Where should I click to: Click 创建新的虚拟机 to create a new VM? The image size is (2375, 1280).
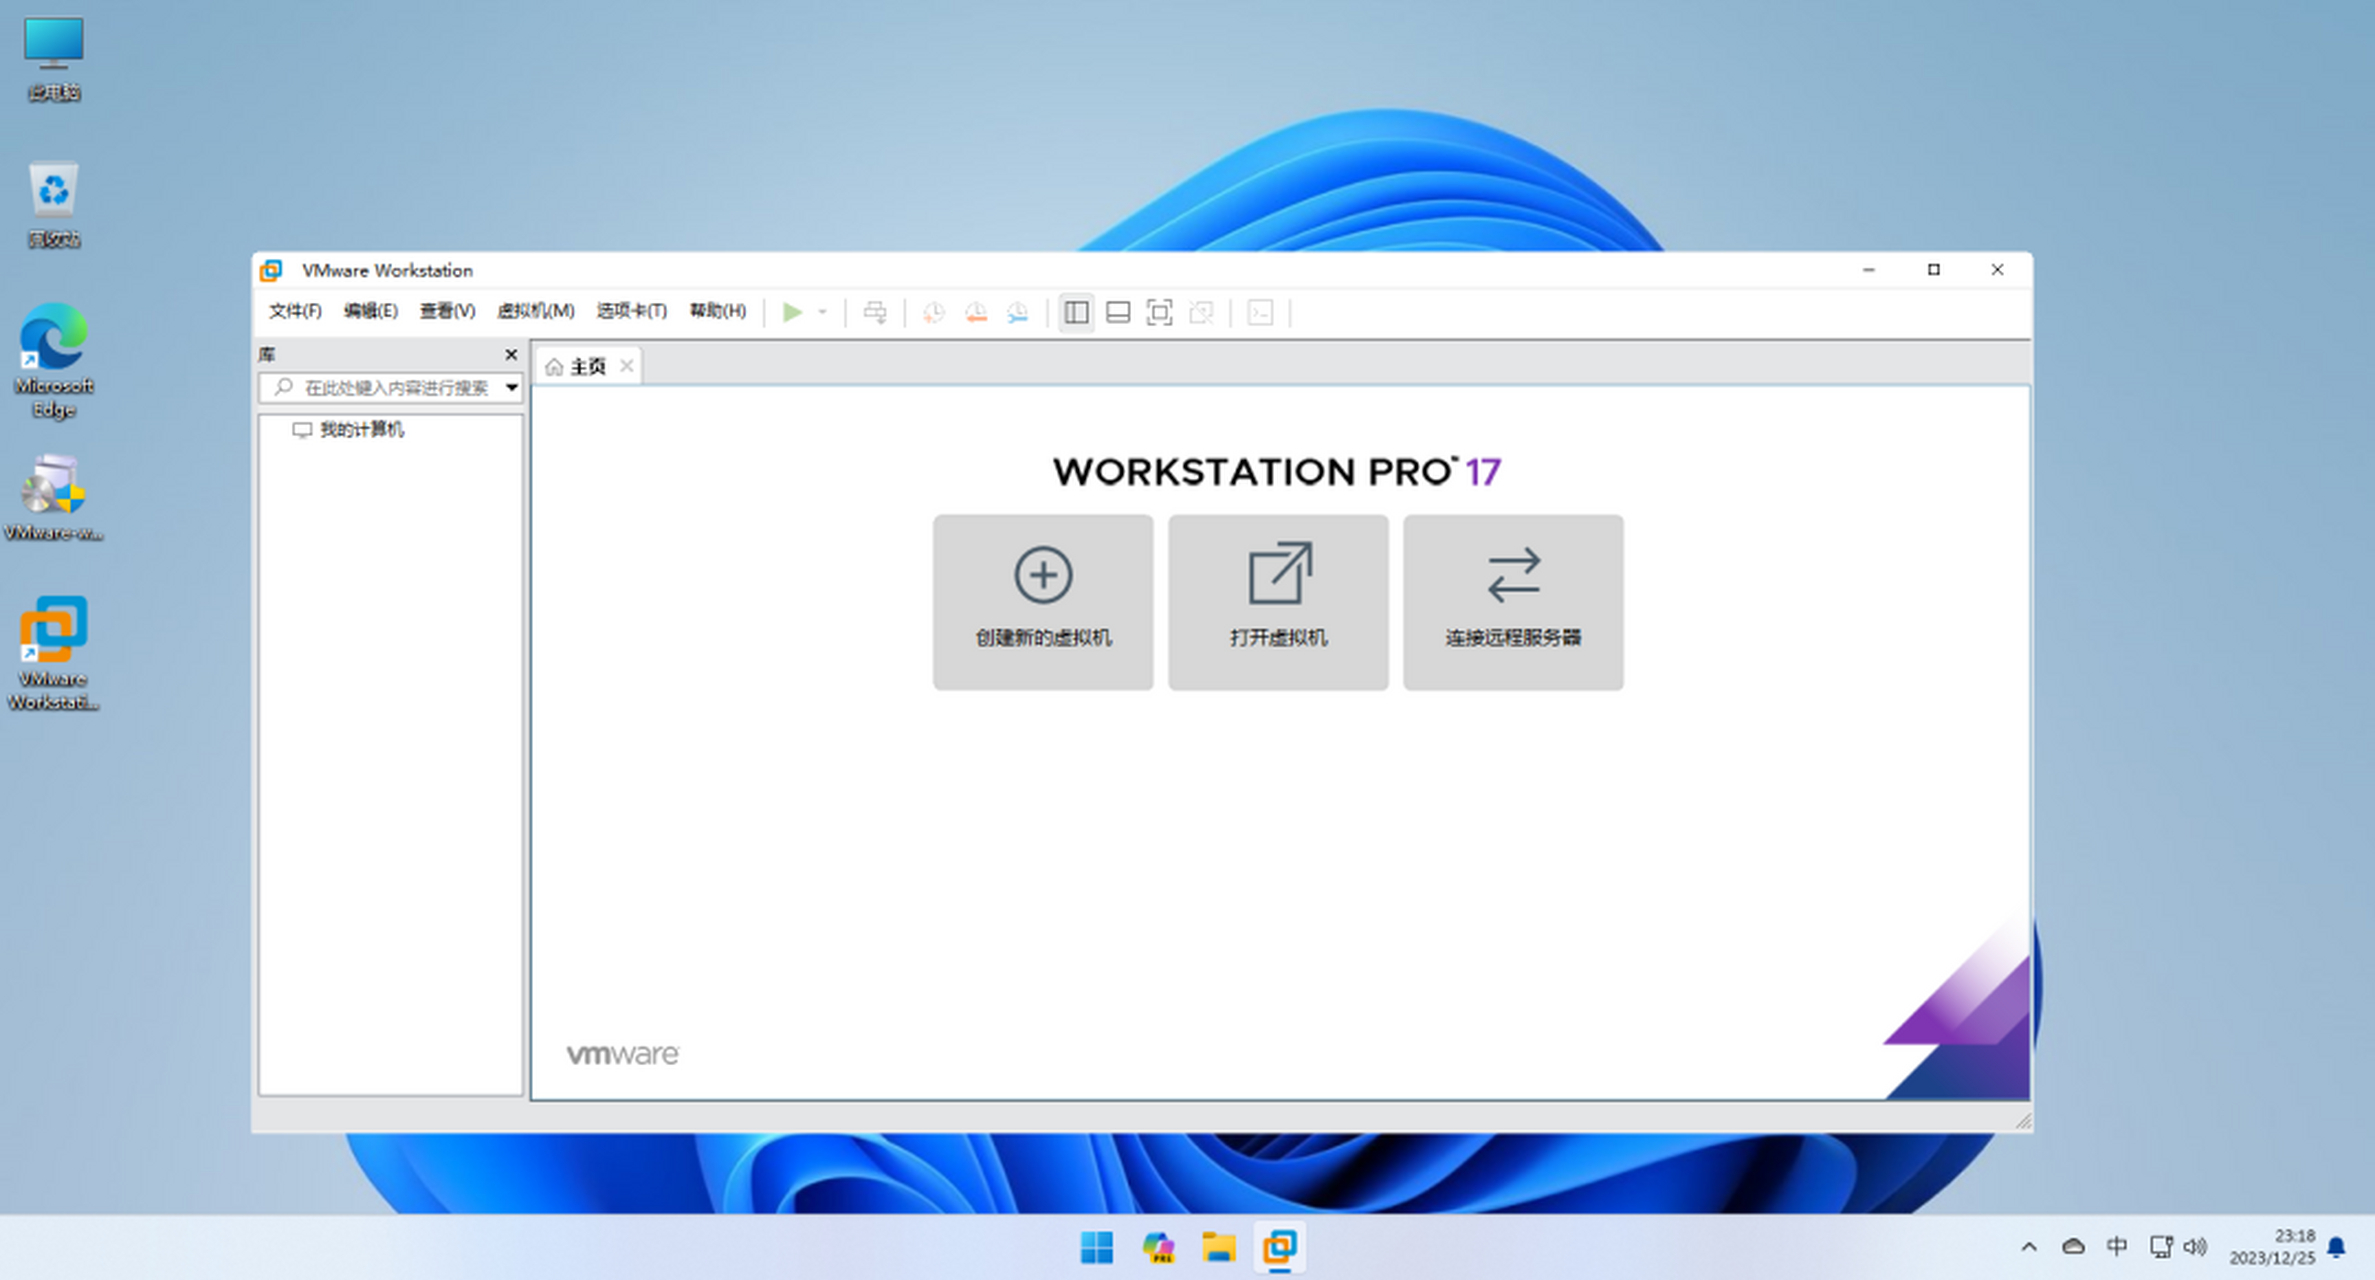1042,601
